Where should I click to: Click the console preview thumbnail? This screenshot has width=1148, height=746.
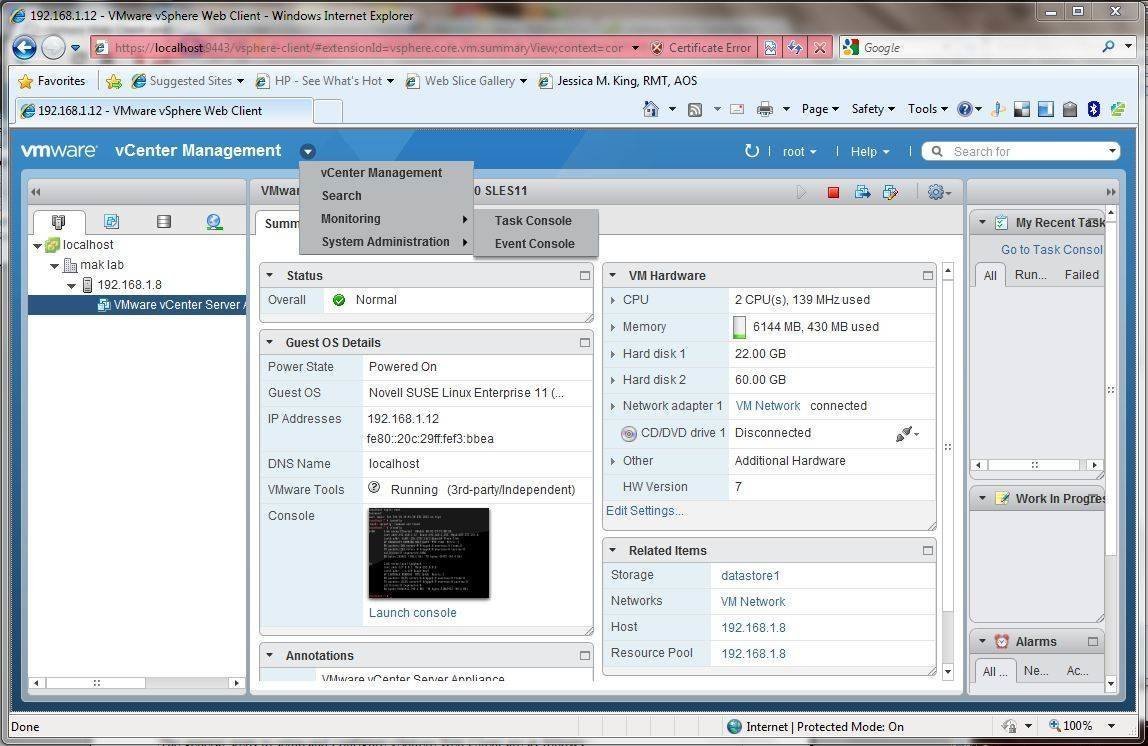tap(428, 553)
